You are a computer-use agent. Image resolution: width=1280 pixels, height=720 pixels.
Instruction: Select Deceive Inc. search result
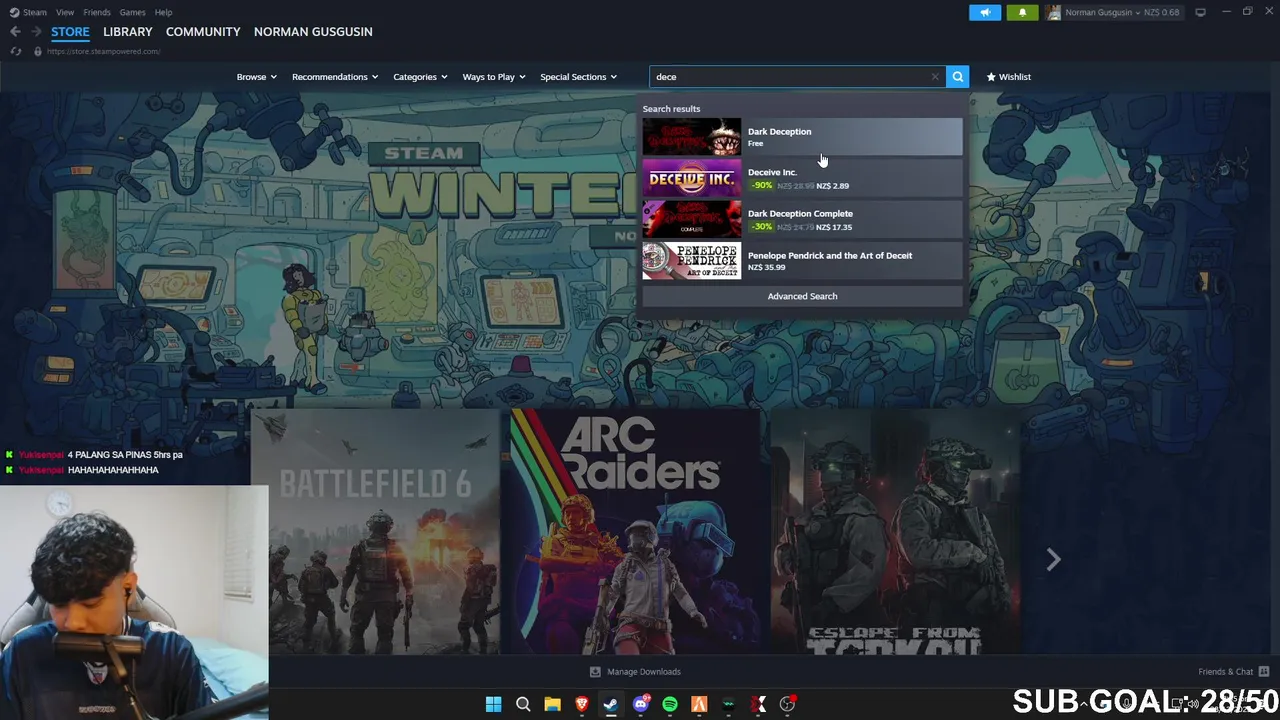pyautogui.click(x=802, y=178)
